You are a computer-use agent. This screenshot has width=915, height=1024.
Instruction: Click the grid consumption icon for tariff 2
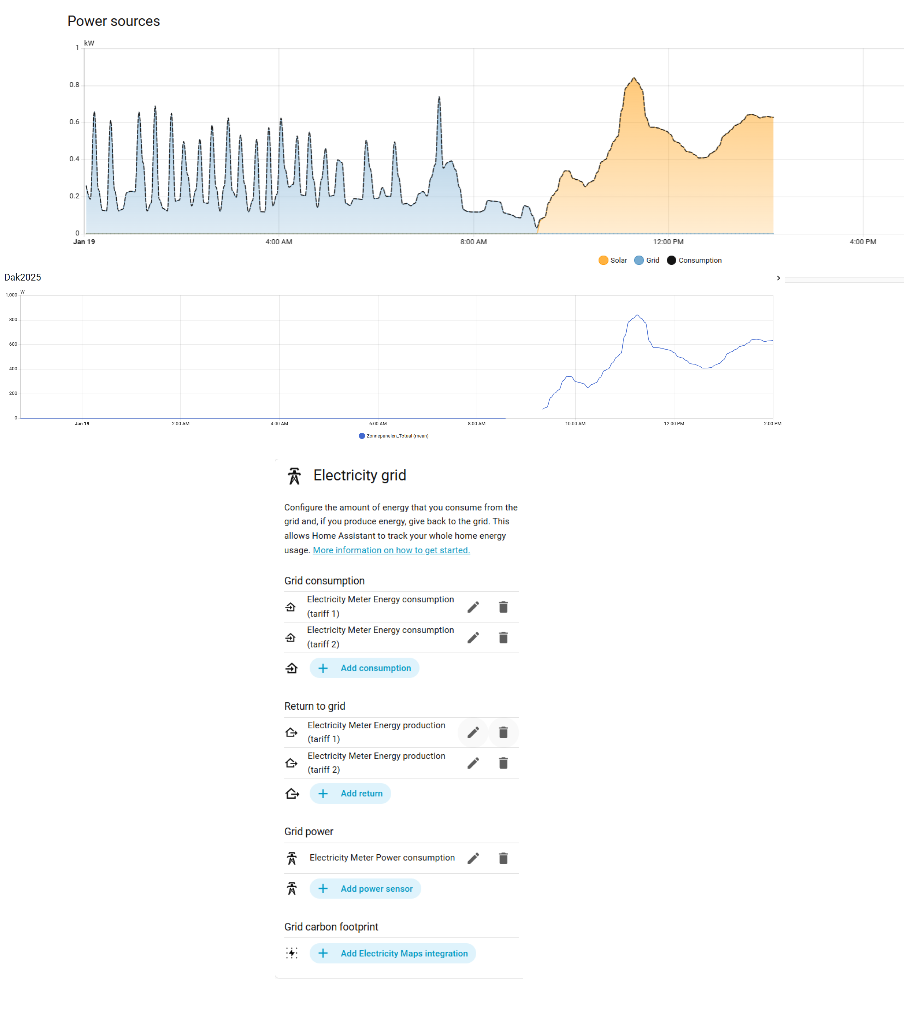click(x=291, y=637)
